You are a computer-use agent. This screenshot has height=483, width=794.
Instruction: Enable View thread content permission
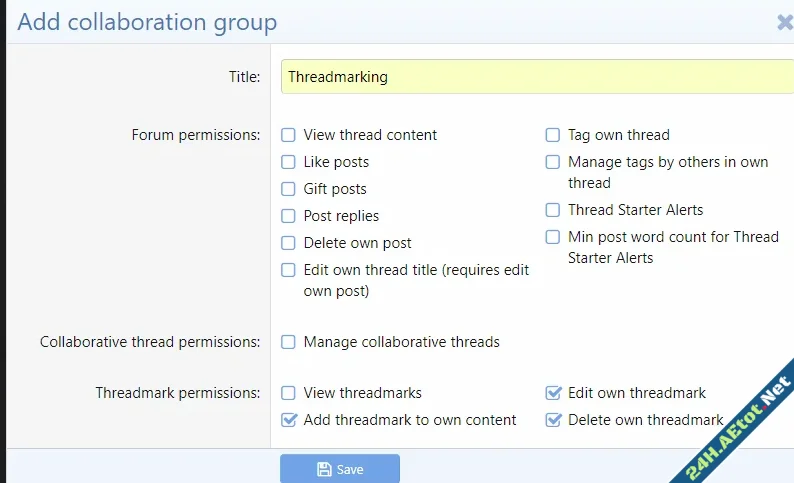pyautogui.click(x=288, y=135)
